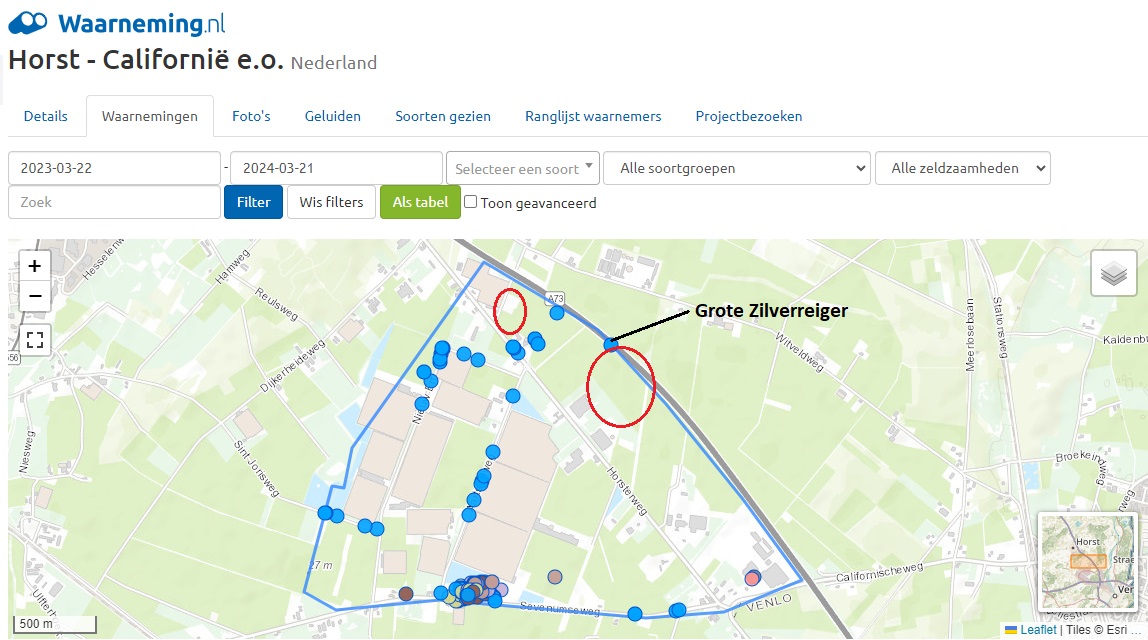The image size is (1148, 640).
Task: Show results as table via Als tabel
Action: [x=420, y=202]
